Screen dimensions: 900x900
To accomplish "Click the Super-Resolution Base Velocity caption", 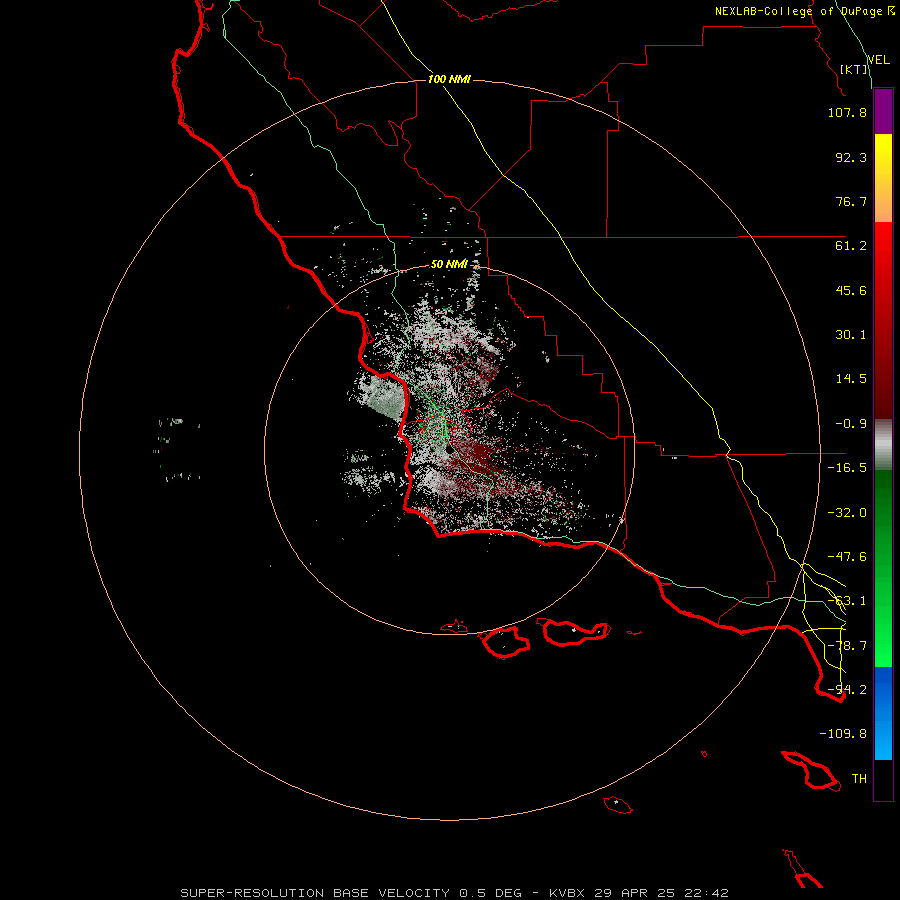I will tap(454, 893).
